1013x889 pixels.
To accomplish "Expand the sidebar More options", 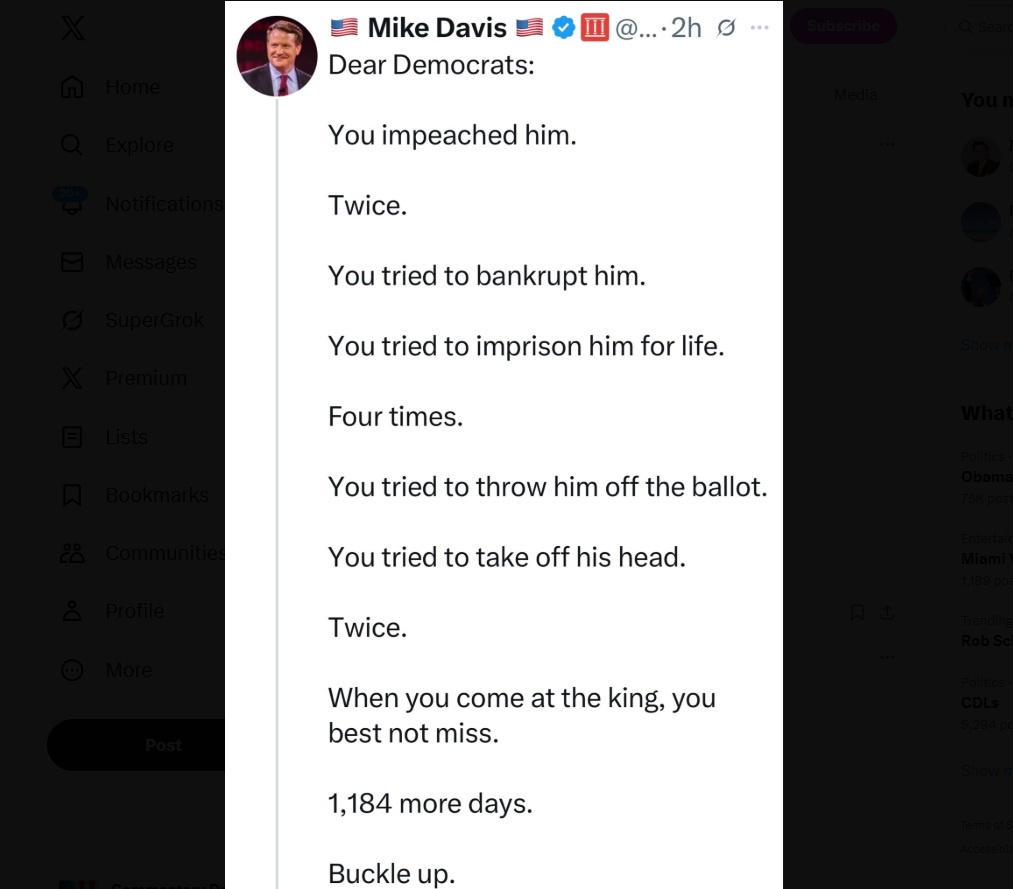I will click(x=72, y=670).
